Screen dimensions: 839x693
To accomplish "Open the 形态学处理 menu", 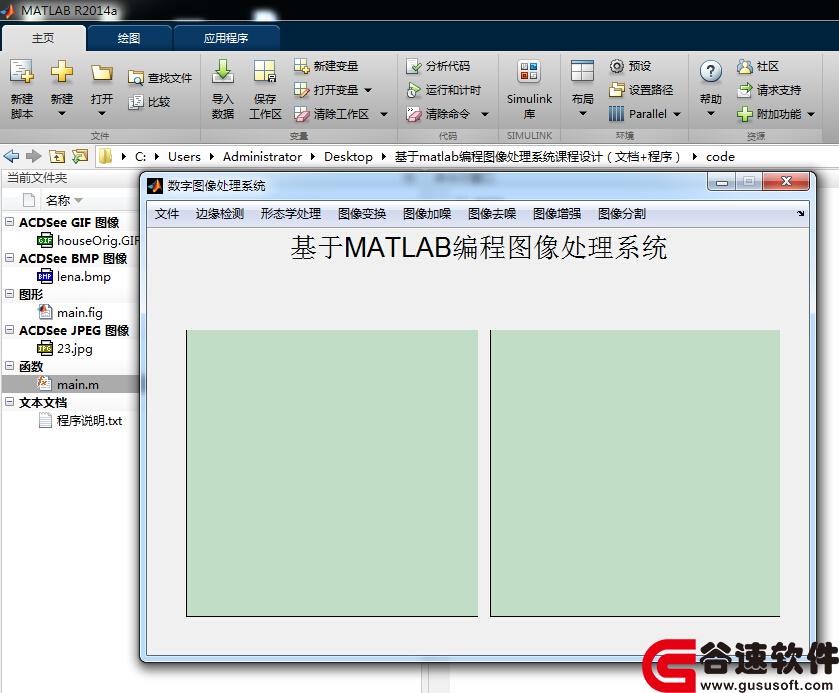I will pyautogui.click(x=291, y=214).
